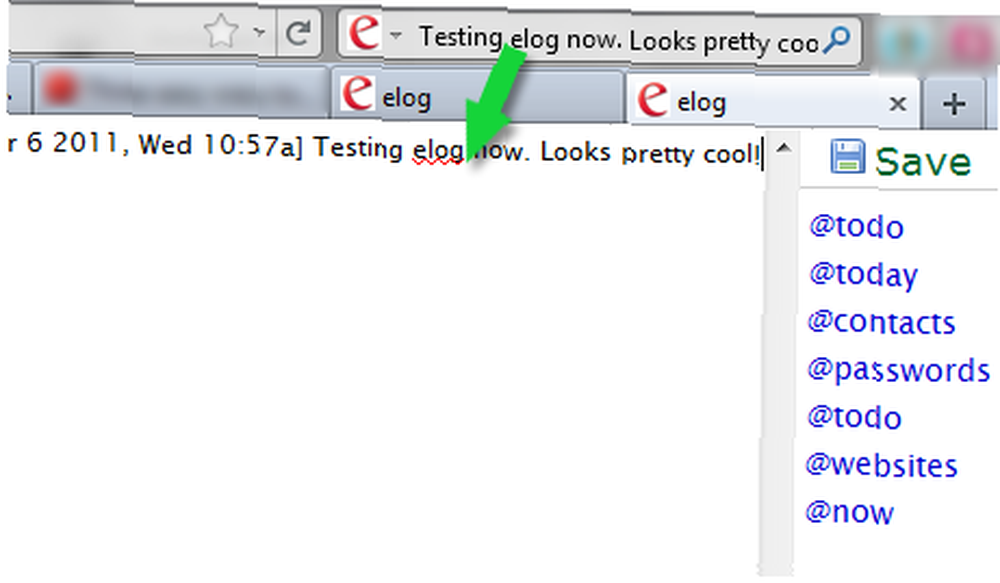1000x583 pixels.
Task: Open the @now tag link
Action: tap(849, 512)
